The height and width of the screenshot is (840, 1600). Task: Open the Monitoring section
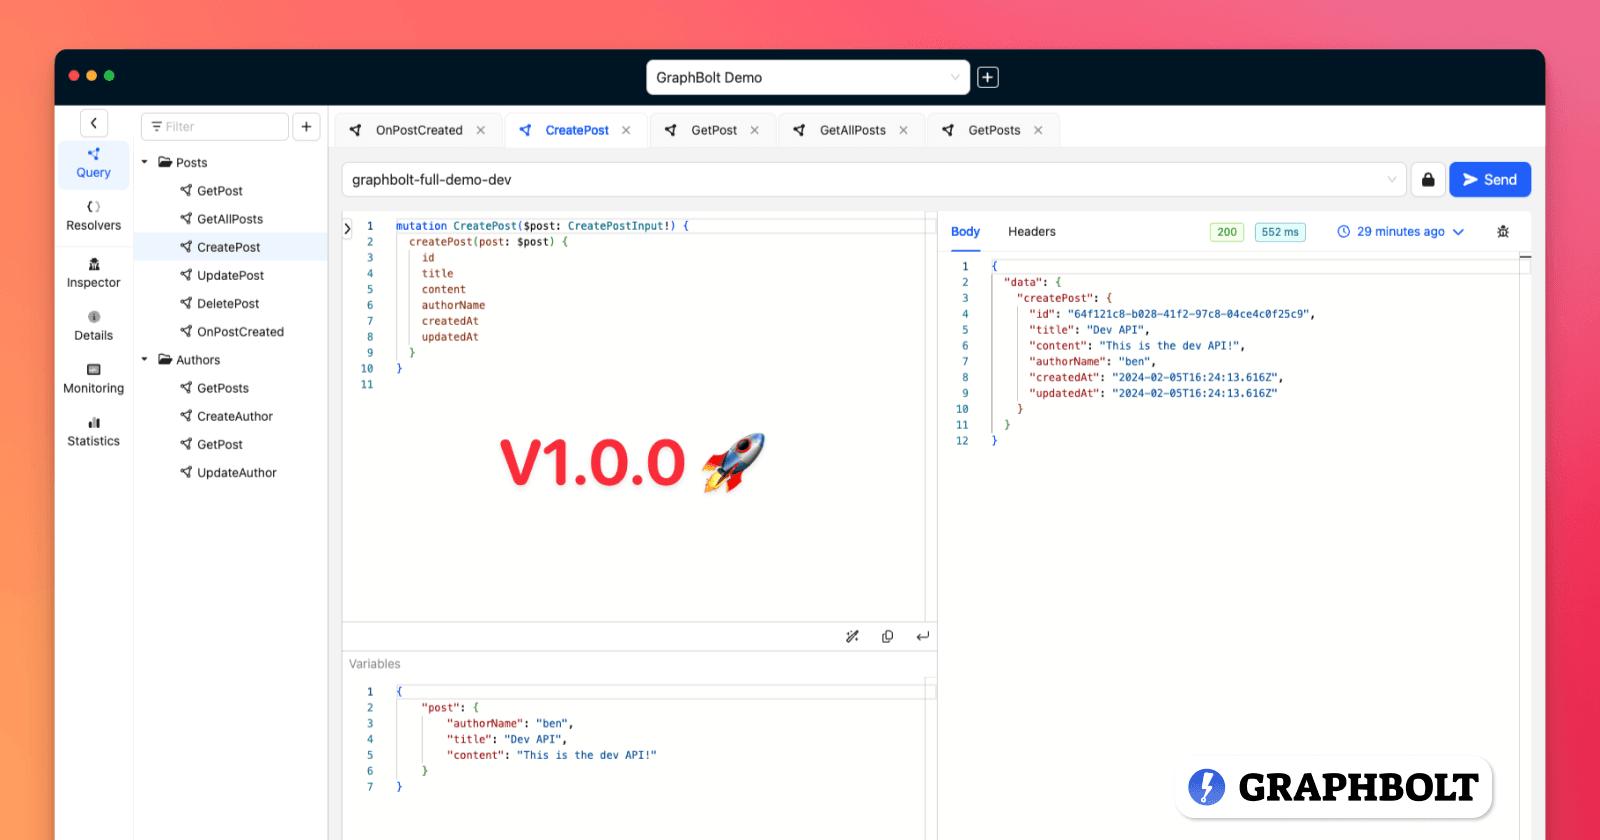pyautogui.click(x=93, y=379)
